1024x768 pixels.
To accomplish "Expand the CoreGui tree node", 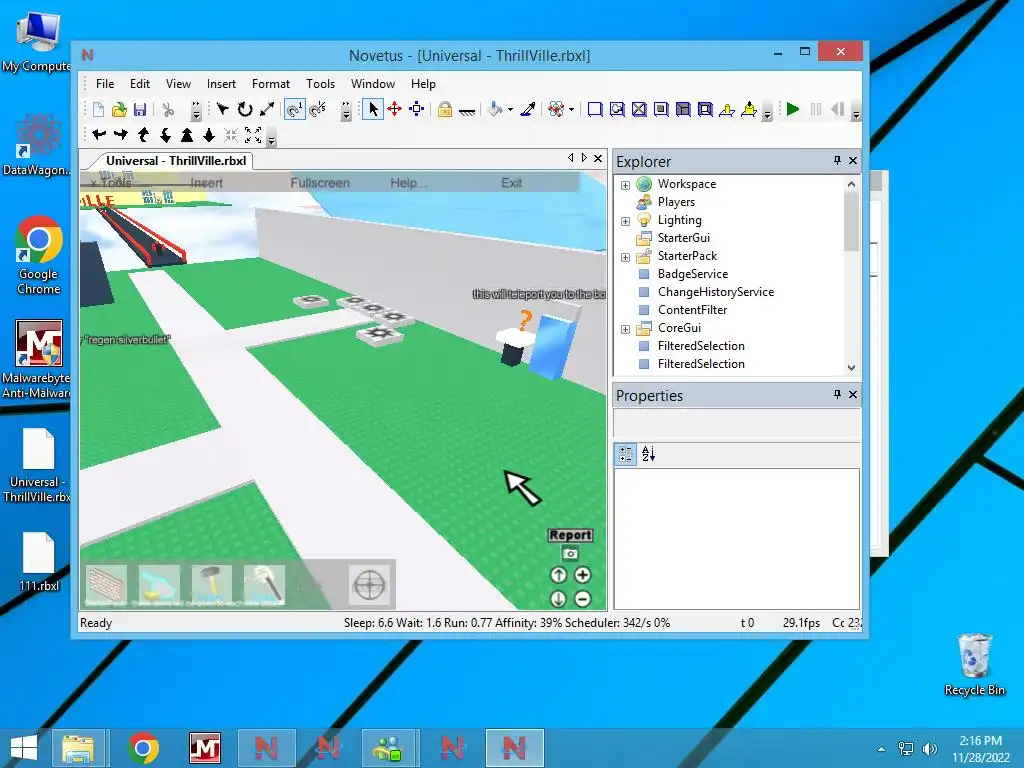I will click(625, 328).
